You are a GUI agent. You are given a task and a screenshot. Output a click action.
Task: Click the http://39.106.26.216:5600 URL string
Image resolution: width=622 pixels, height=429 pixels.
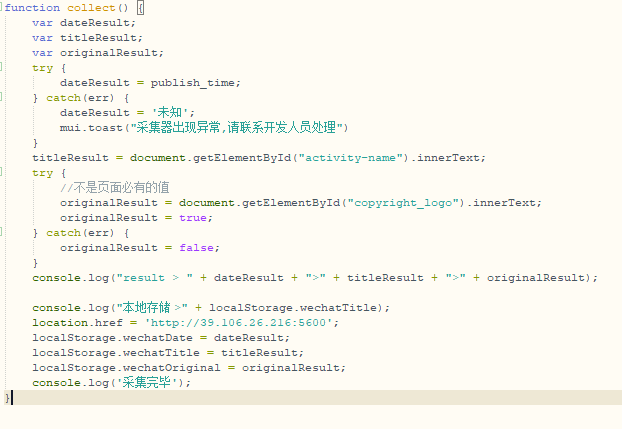click(x=243, y=323)
